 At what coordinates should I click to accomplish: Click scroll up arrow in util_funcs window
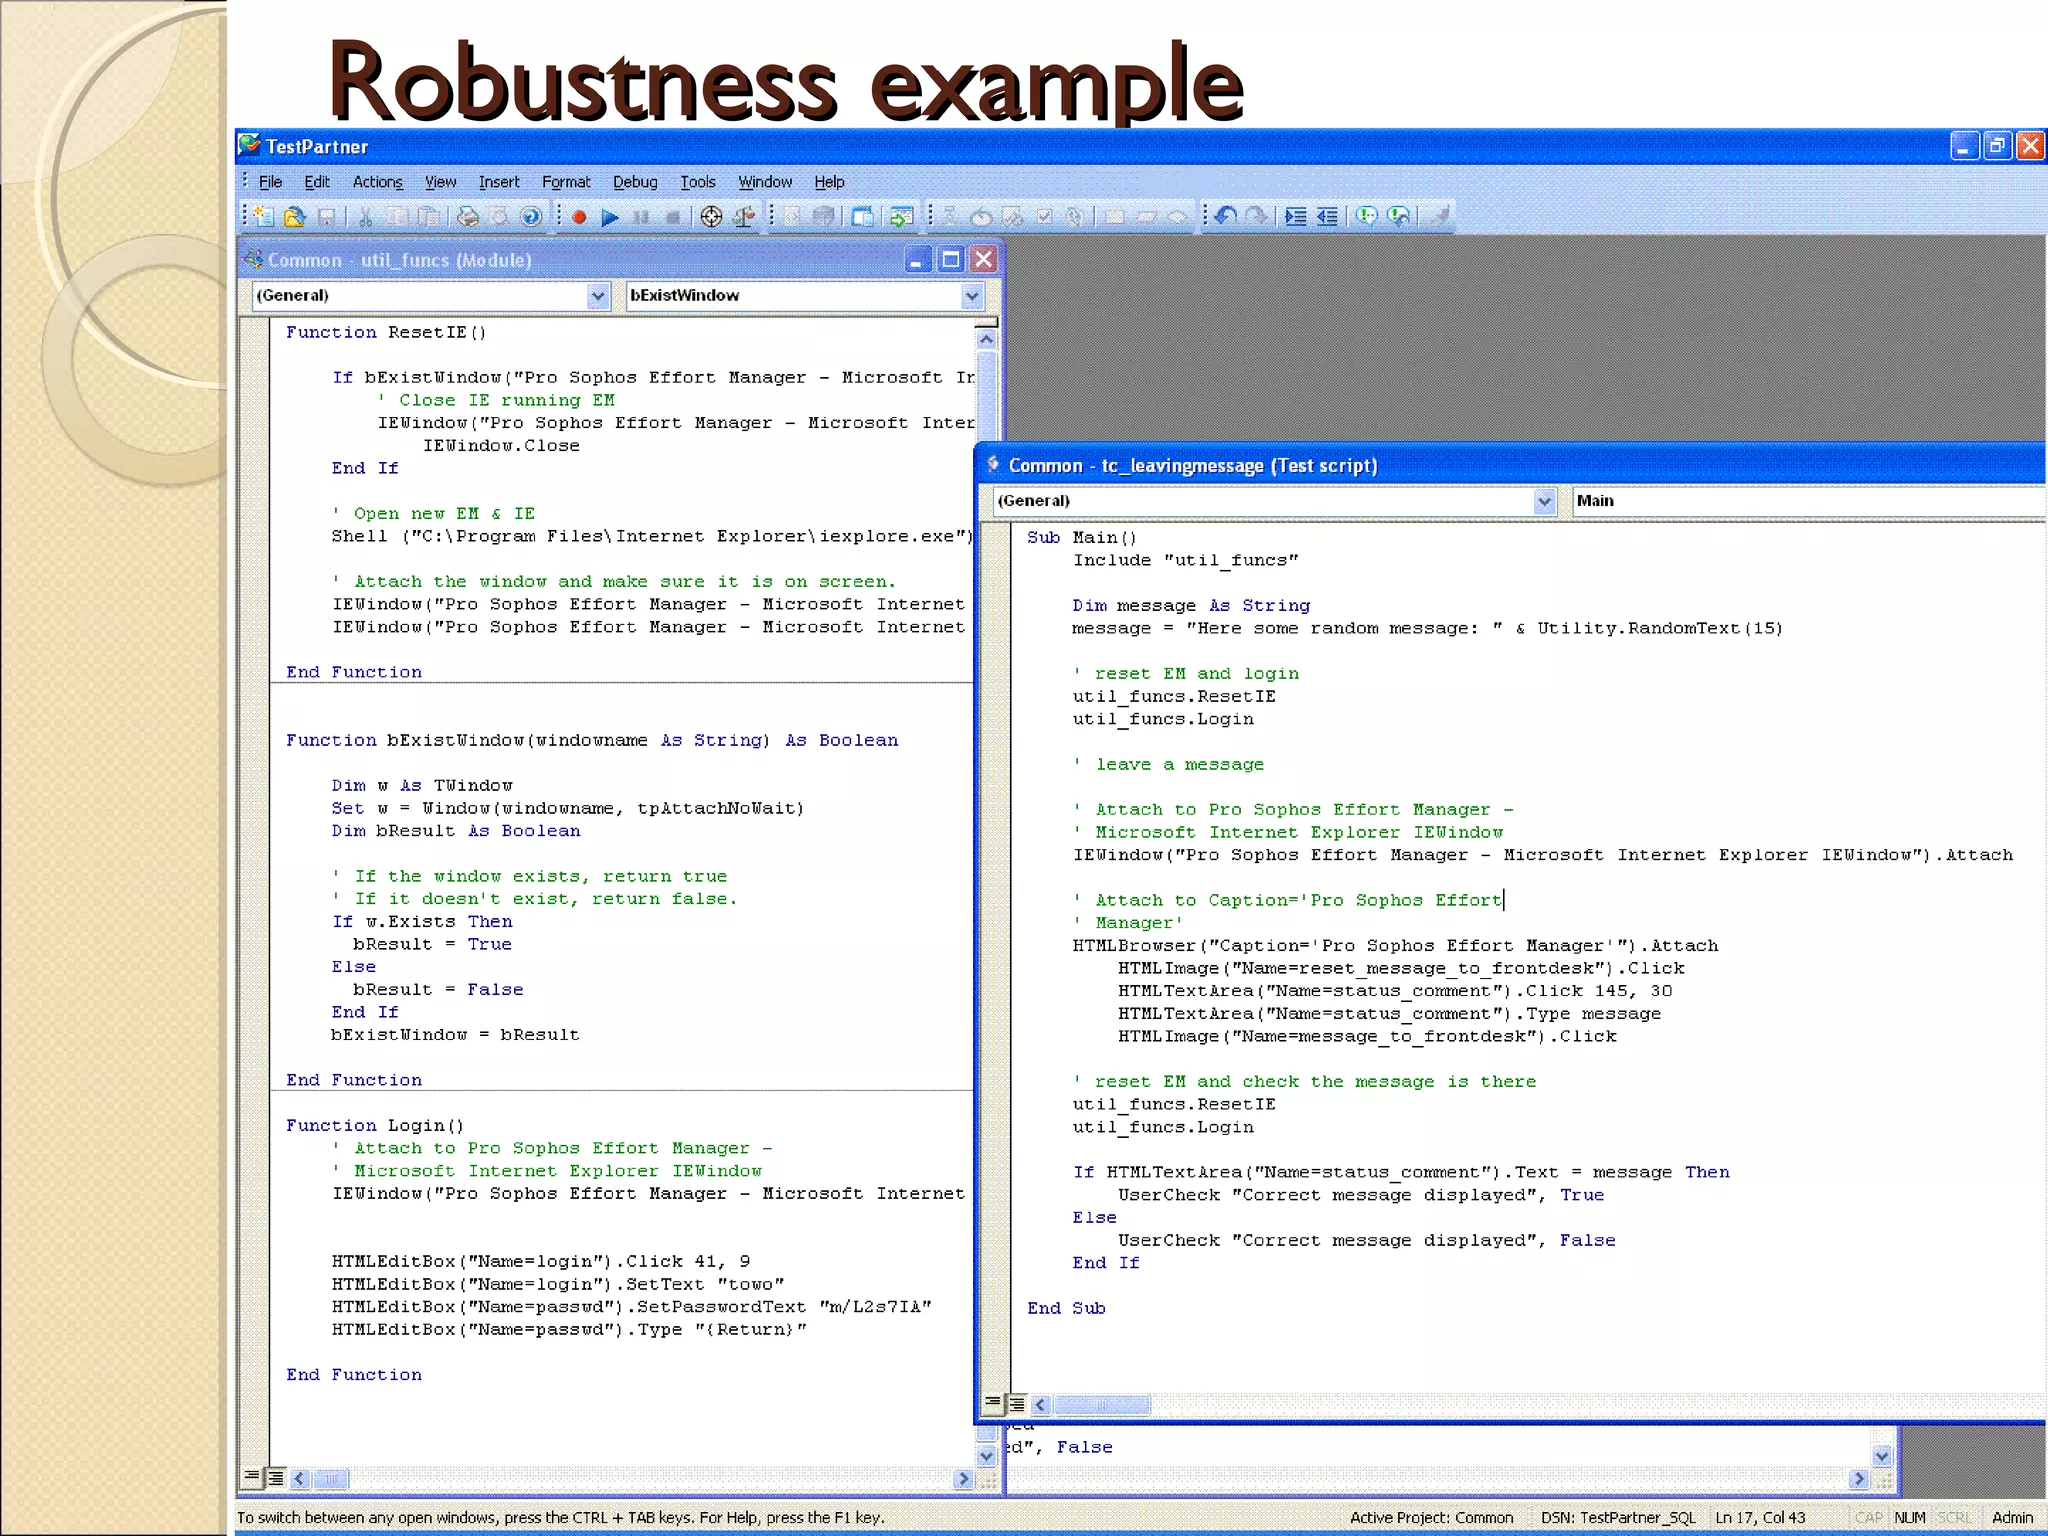[x=986, y=339]
